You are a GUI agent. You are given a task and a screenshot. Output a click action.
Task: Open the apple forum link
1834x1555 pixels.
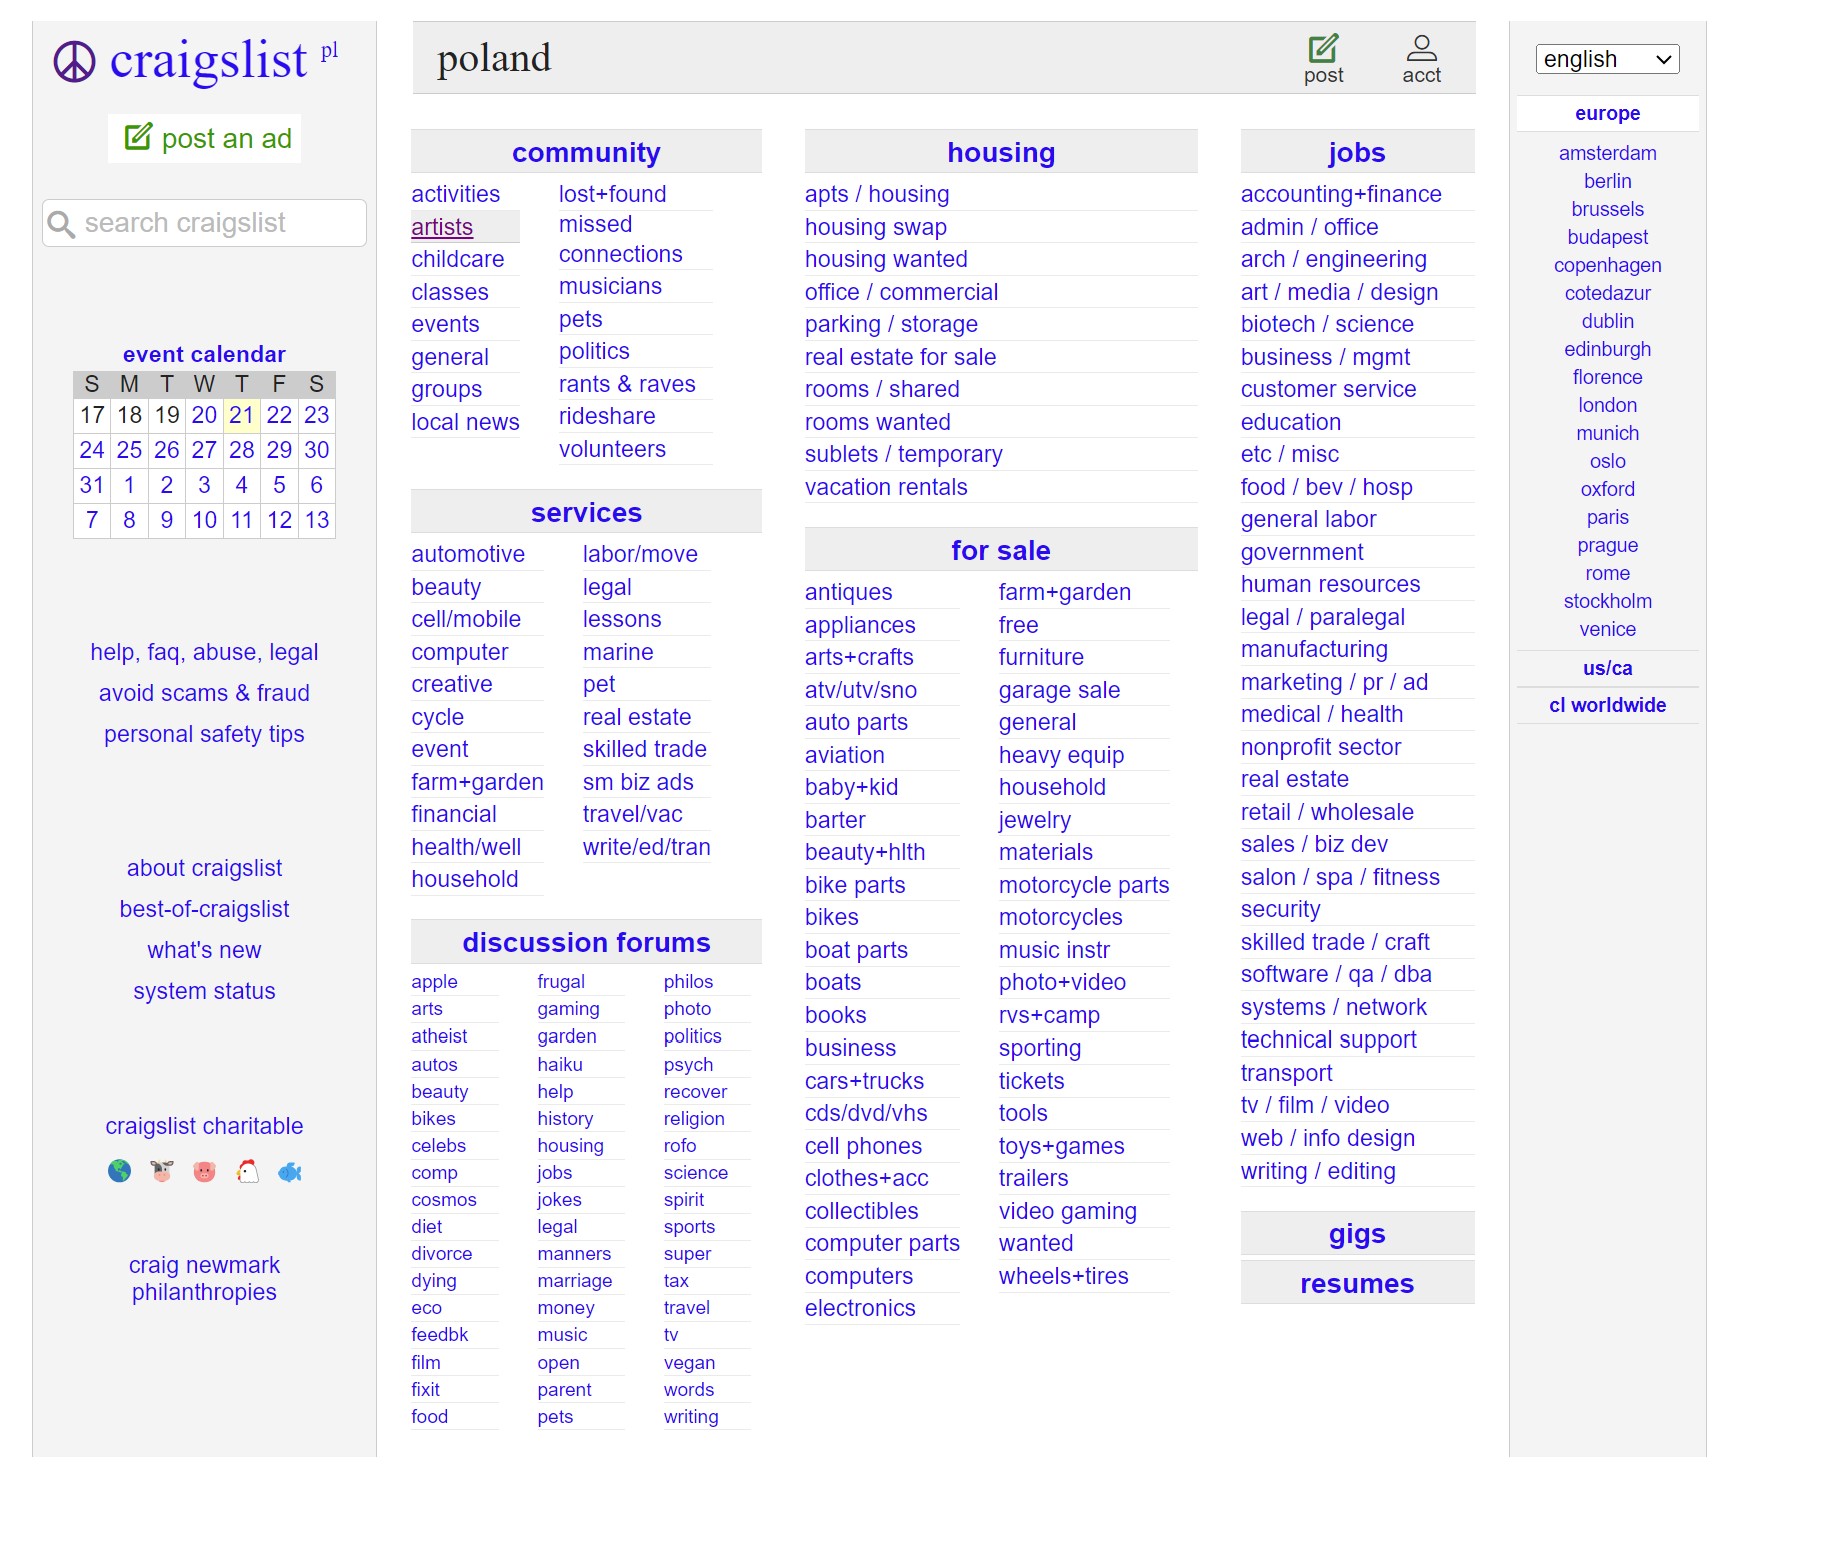434,981
